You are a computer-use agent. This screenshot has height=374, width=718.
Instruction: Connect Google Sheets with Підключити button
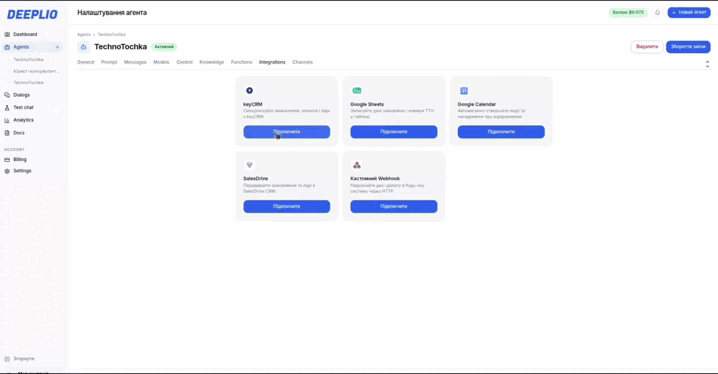[394, 132]
